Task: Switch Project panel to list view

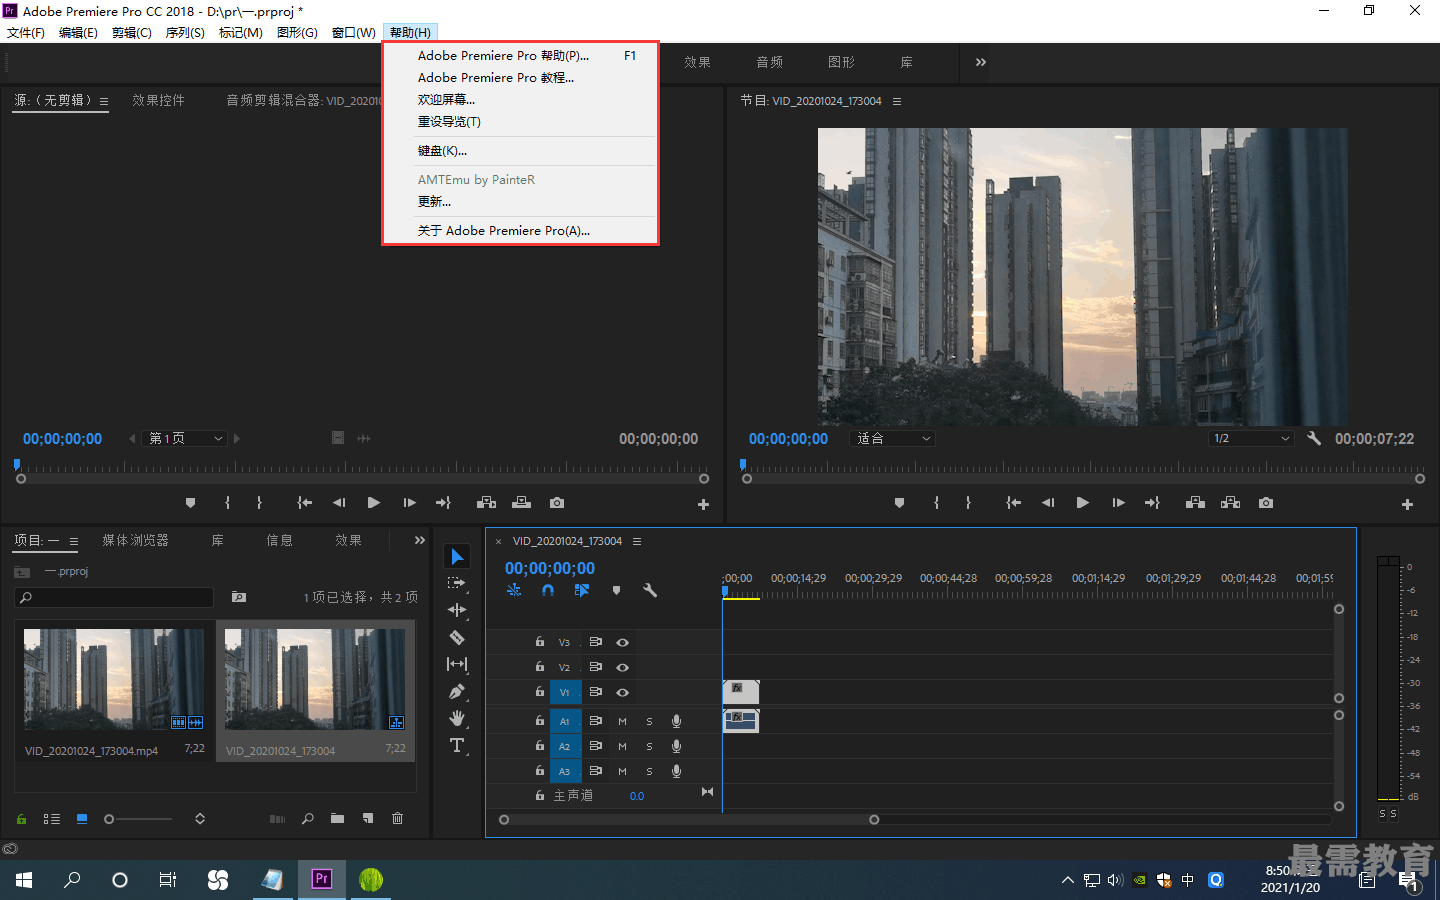Action: pos(52,819)
